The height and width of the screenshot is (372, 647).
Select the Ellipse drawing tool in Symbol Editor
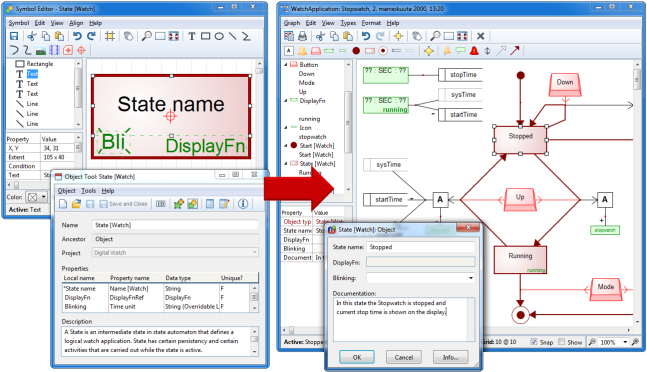coord(219,36)
